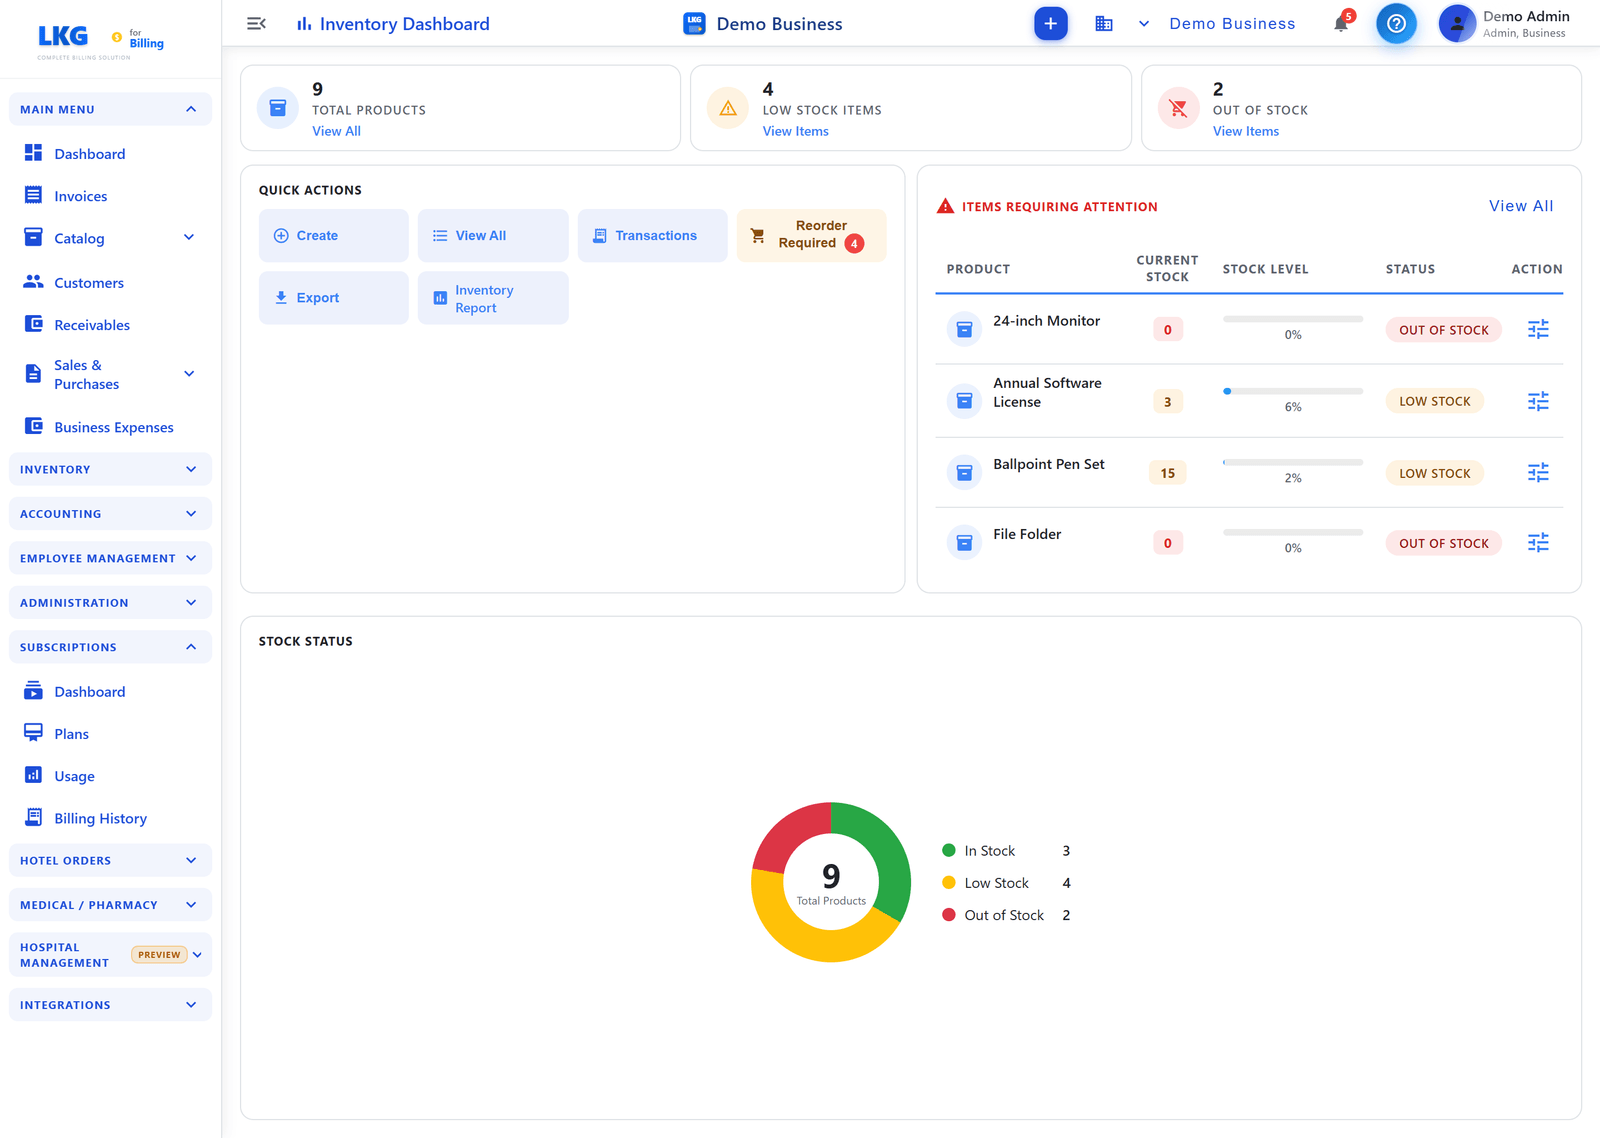Click the File Folder product icon
The height and width of the screenshot is (1138, 1600).
[964, 542]
